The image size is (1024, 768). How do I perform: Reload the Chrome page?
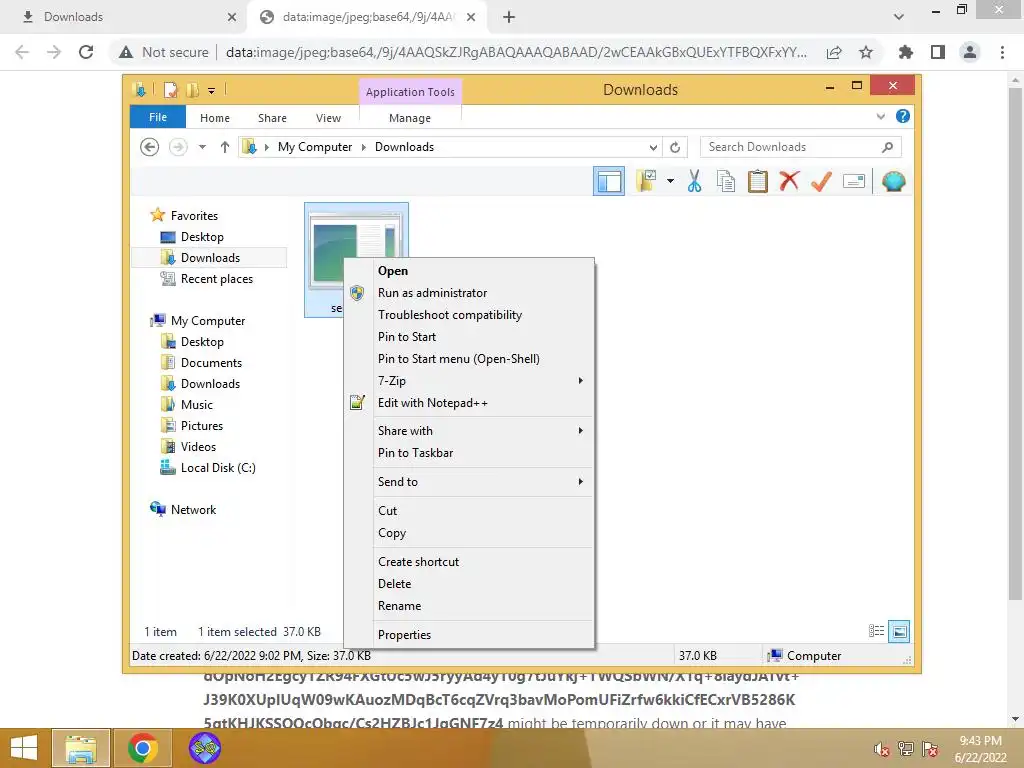point(86,52)
